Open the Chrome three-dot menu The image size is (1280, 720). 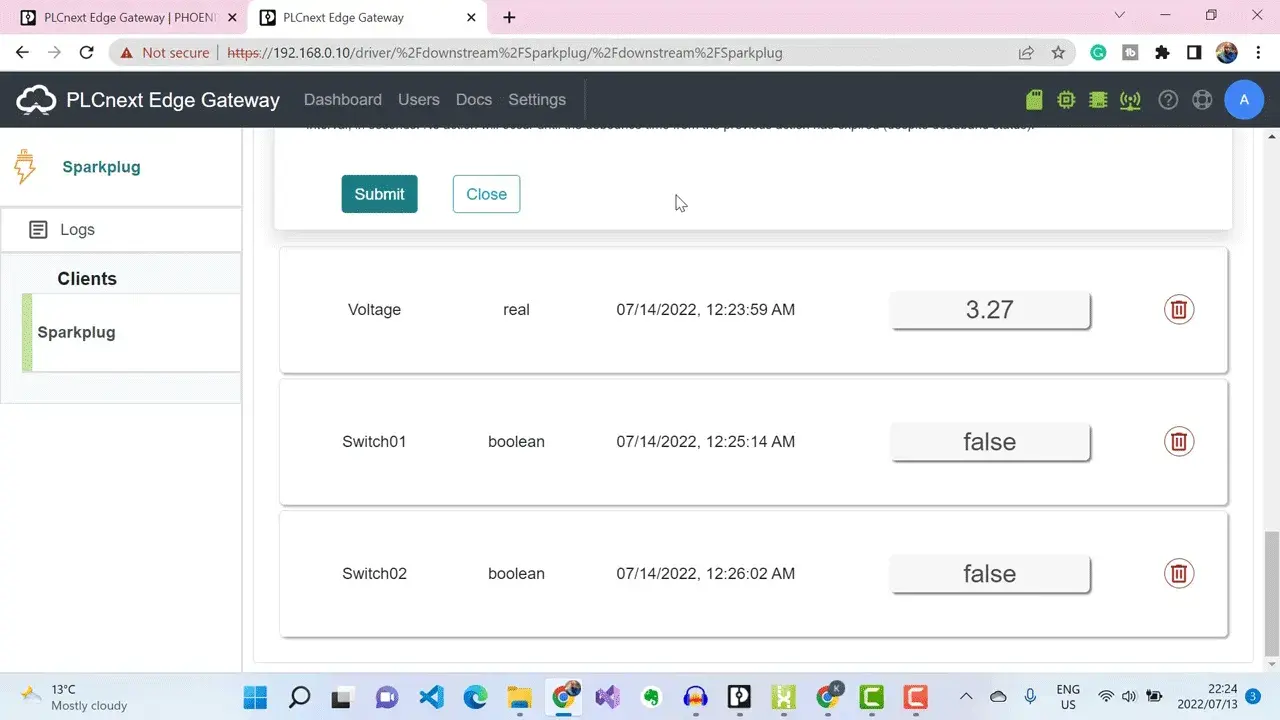point(1257,53)
